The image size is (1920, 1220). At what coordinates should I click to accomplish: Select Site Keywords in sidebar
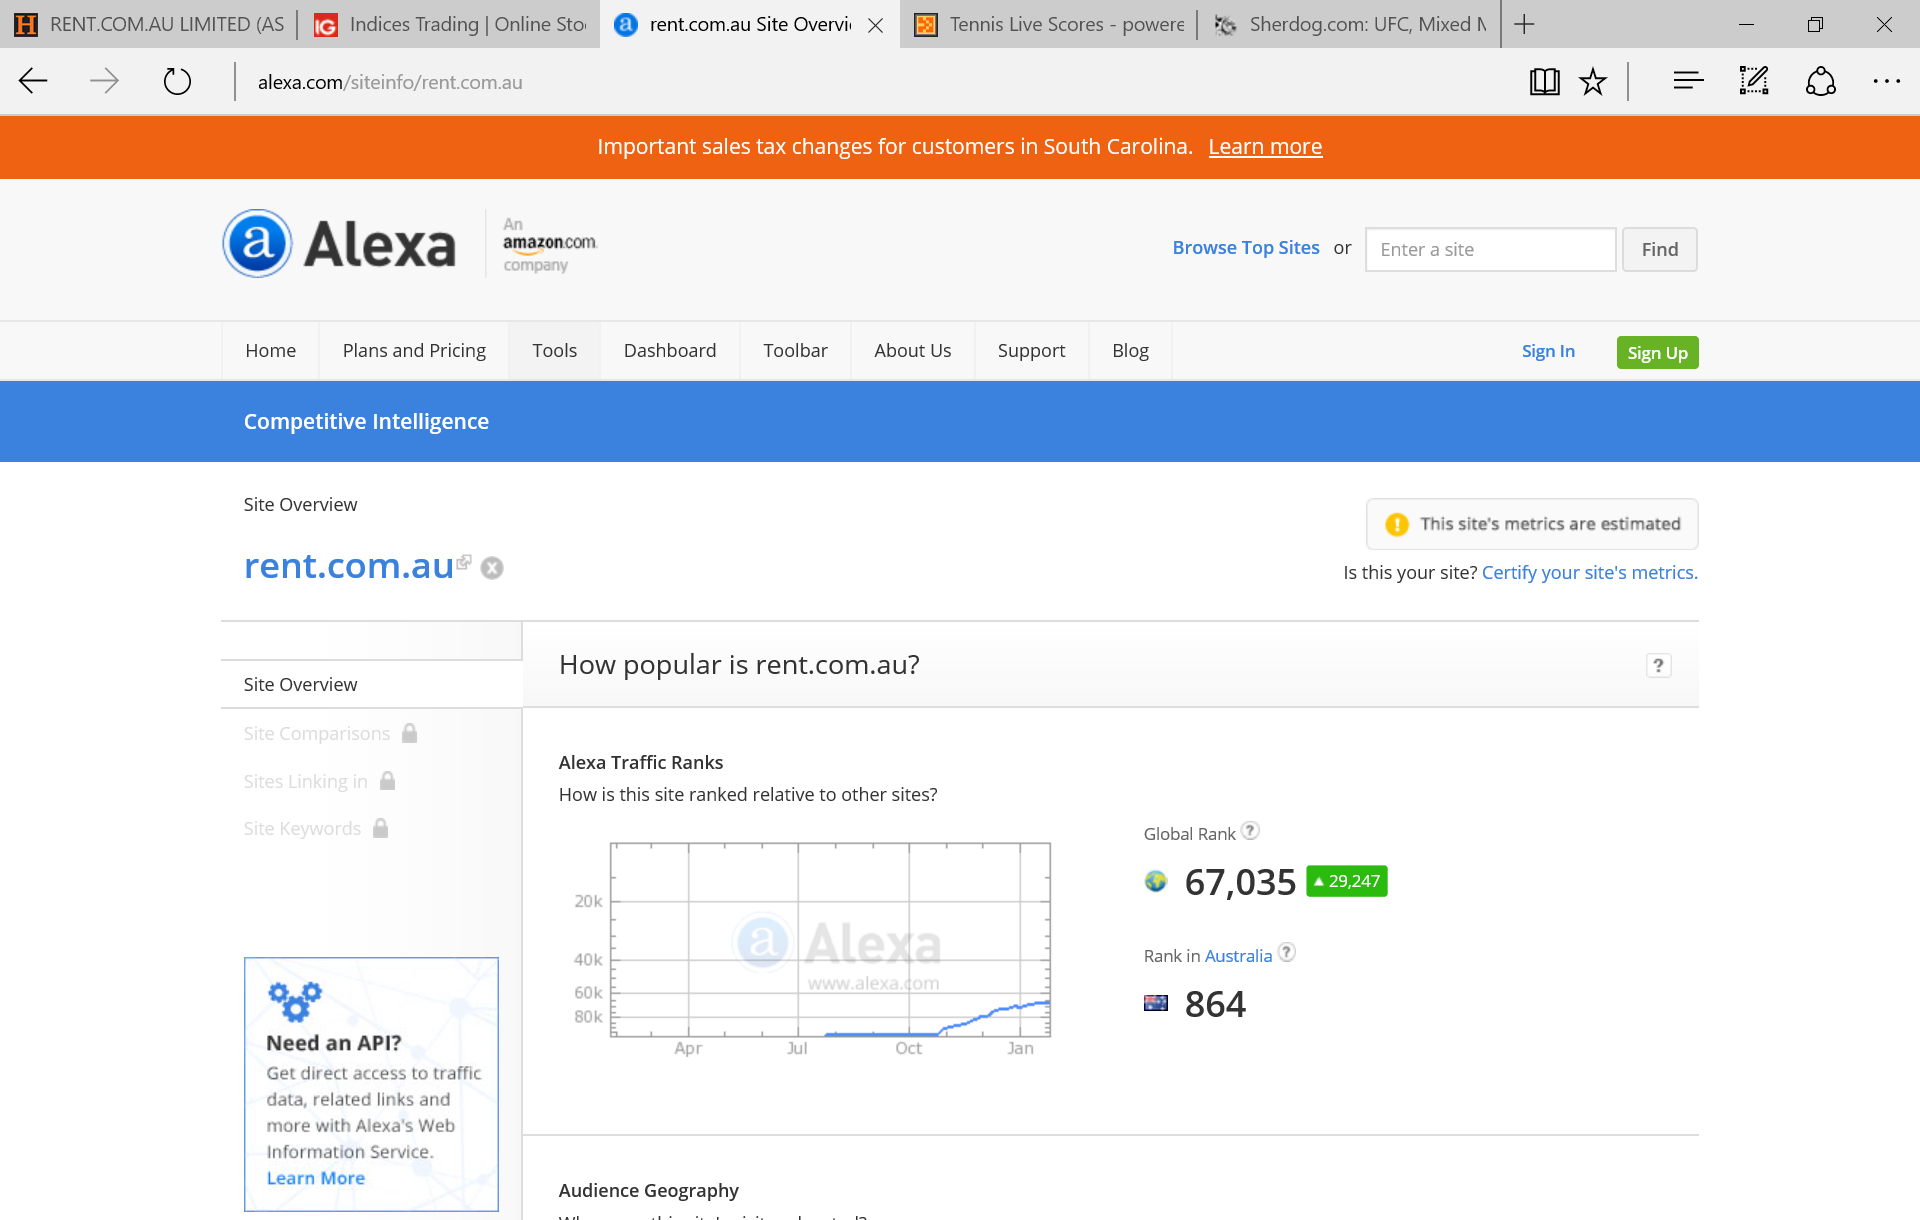[x=302, y=828]
